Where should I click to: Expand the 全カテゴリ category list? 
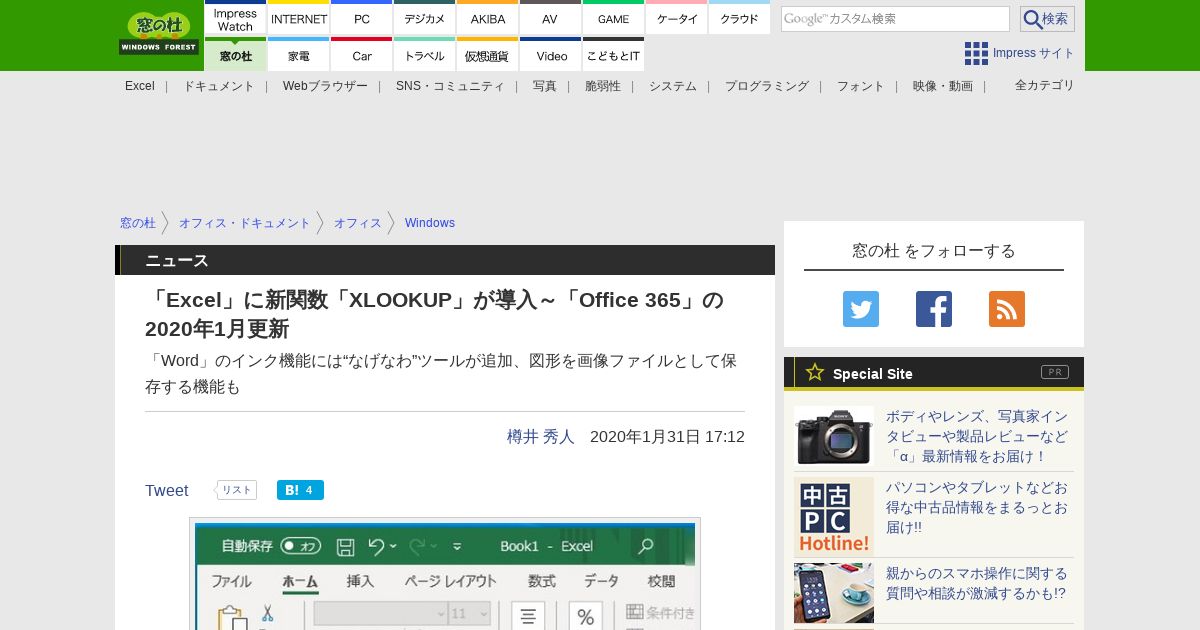pyautogui.click(x=1044, y=85)
